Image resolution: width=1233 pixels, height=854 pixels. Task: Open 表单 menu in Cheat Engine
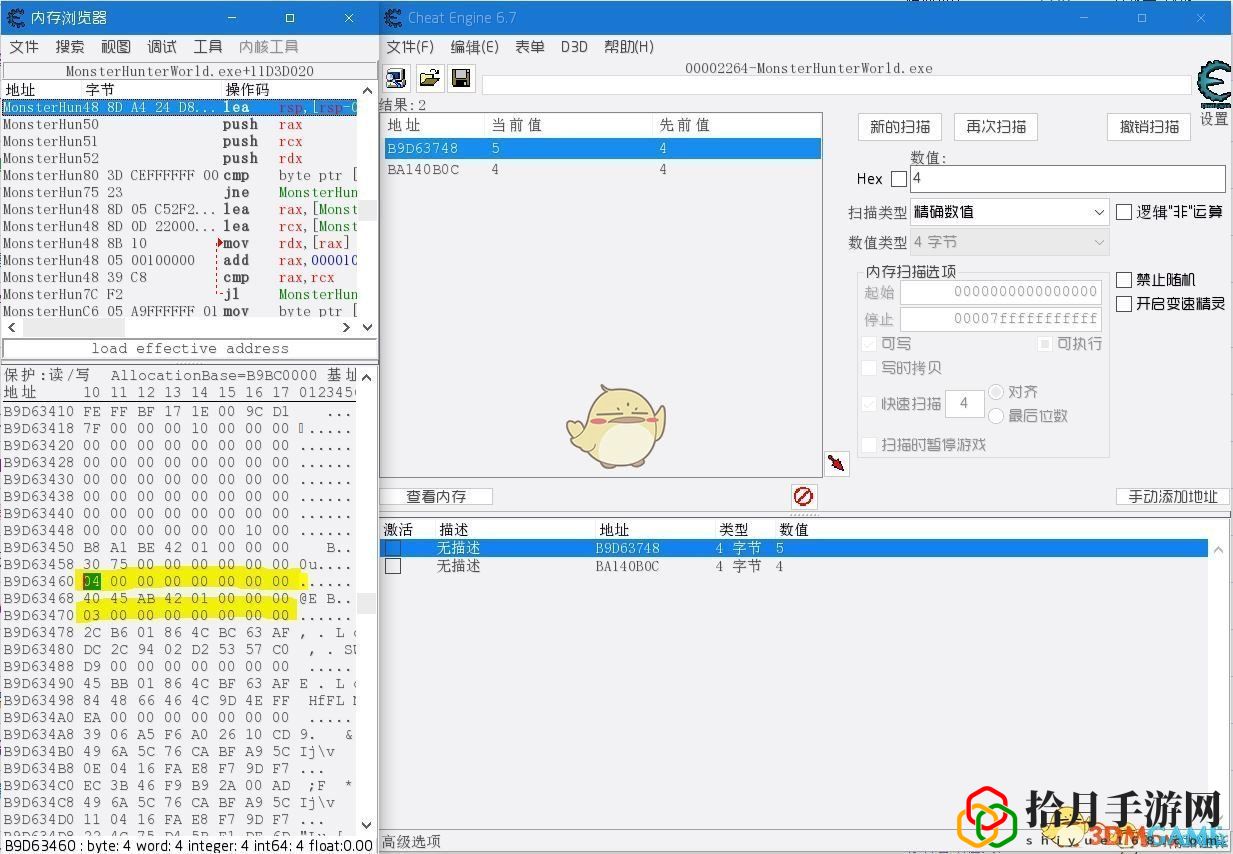pos(530,47)
